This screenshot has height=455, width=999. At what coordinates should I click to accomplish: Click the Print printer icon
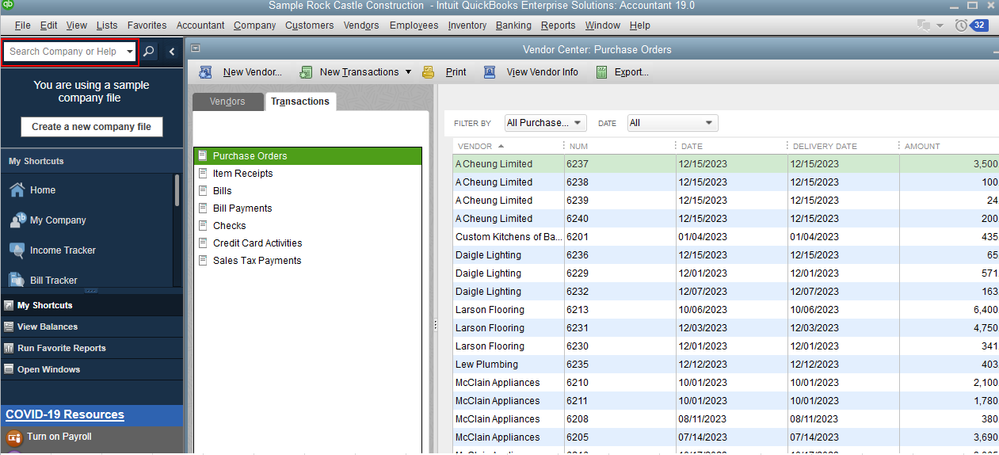coord(428,72)
